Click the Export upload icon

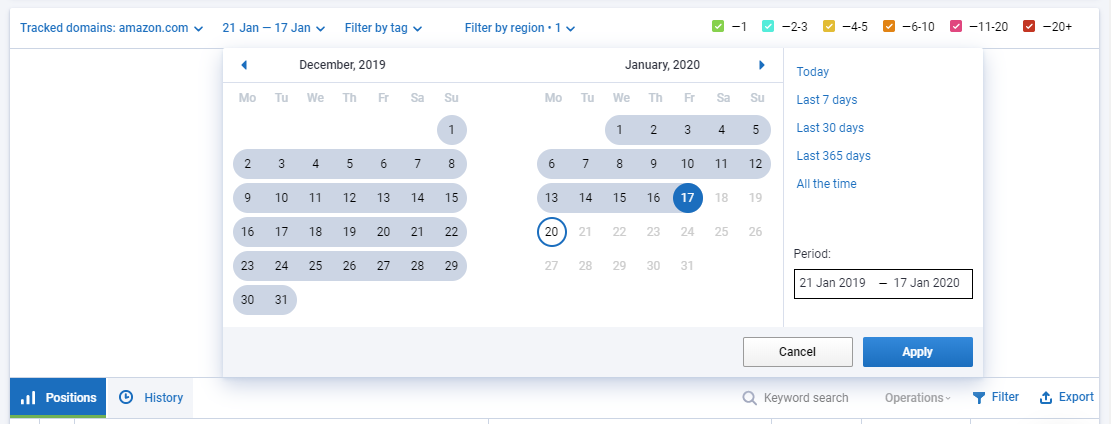(1045, 398)
